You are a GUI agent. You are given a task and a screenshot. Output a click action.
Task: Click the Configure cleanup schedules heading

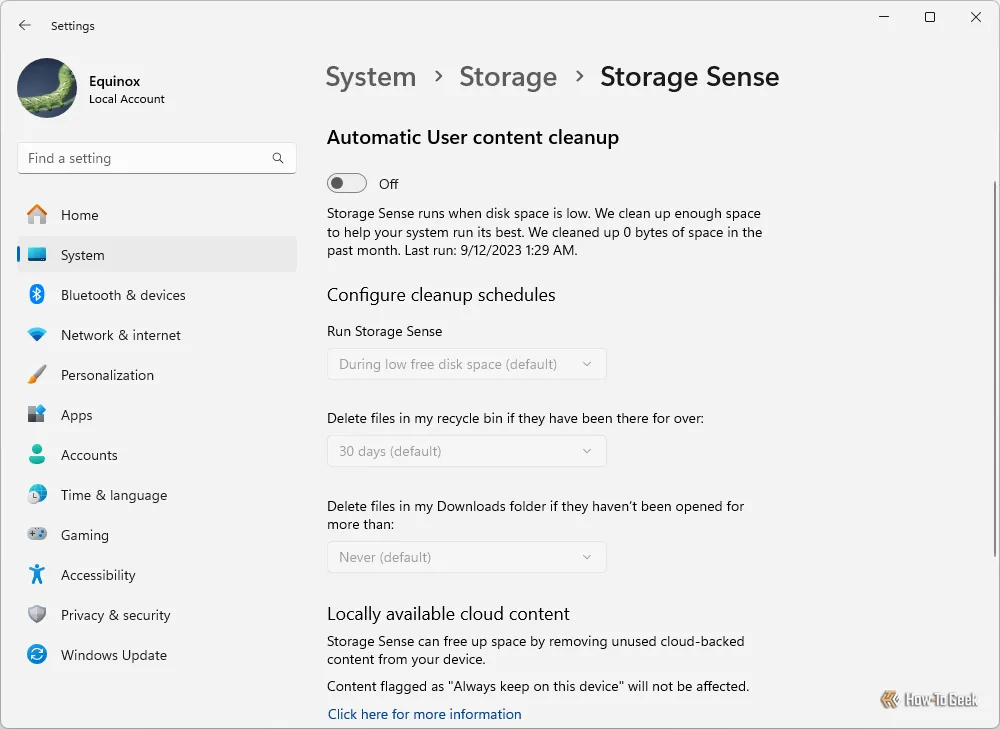(x=441, y=295)
